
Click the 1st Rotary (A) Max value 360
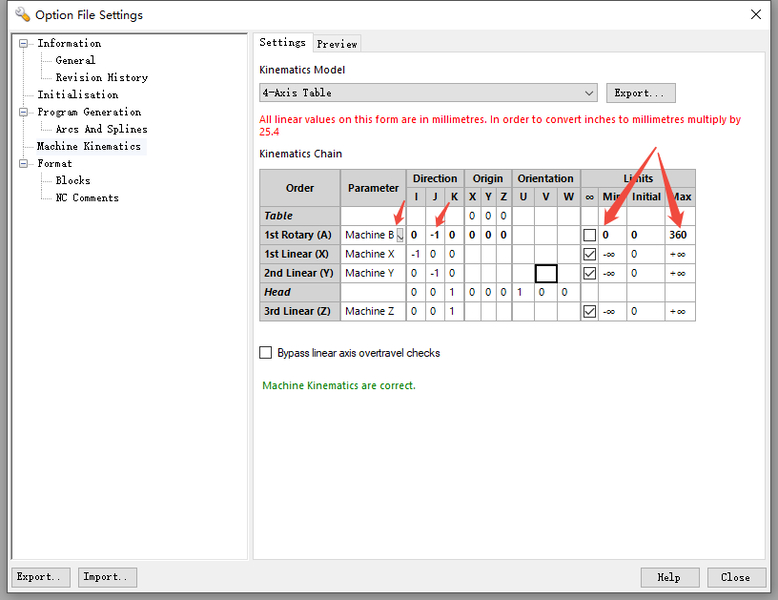680,235
